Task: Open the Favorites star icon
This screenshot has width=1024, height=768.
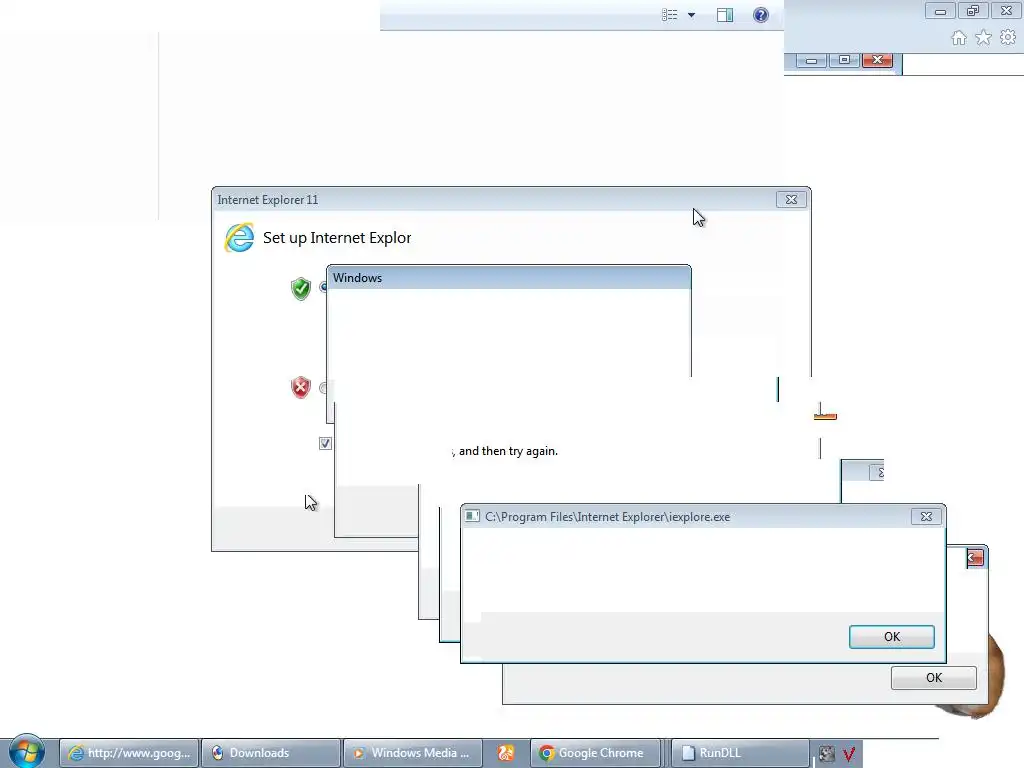Action: tap(983, 38)
